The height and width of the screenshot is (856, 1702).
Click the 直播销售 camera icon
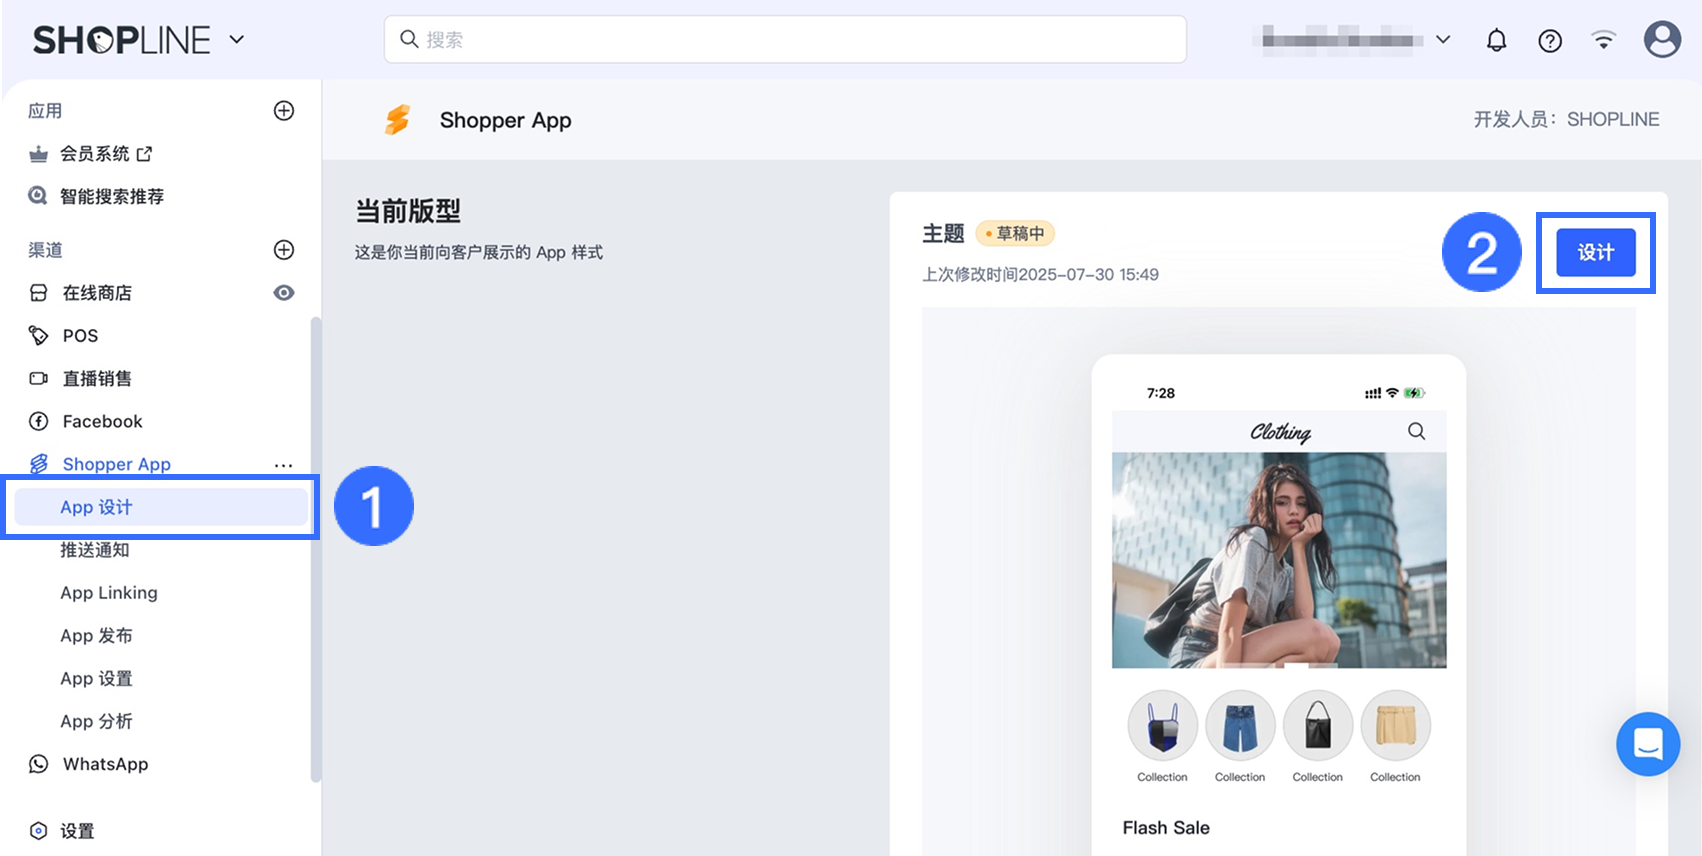[x=38, y=379]
